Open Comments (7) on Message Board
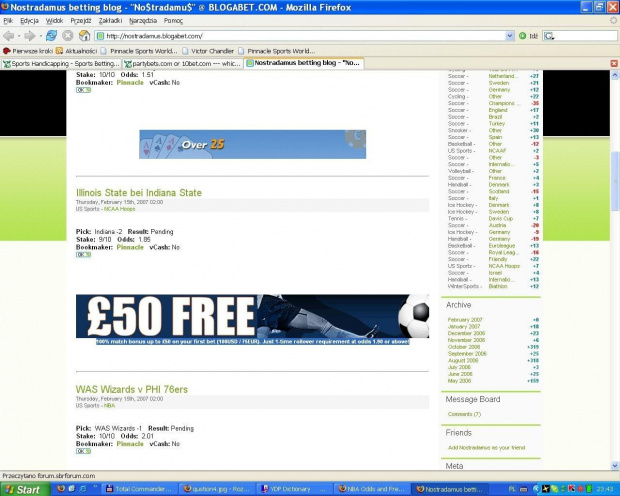620x496 pixels. (x=464, y=414)
